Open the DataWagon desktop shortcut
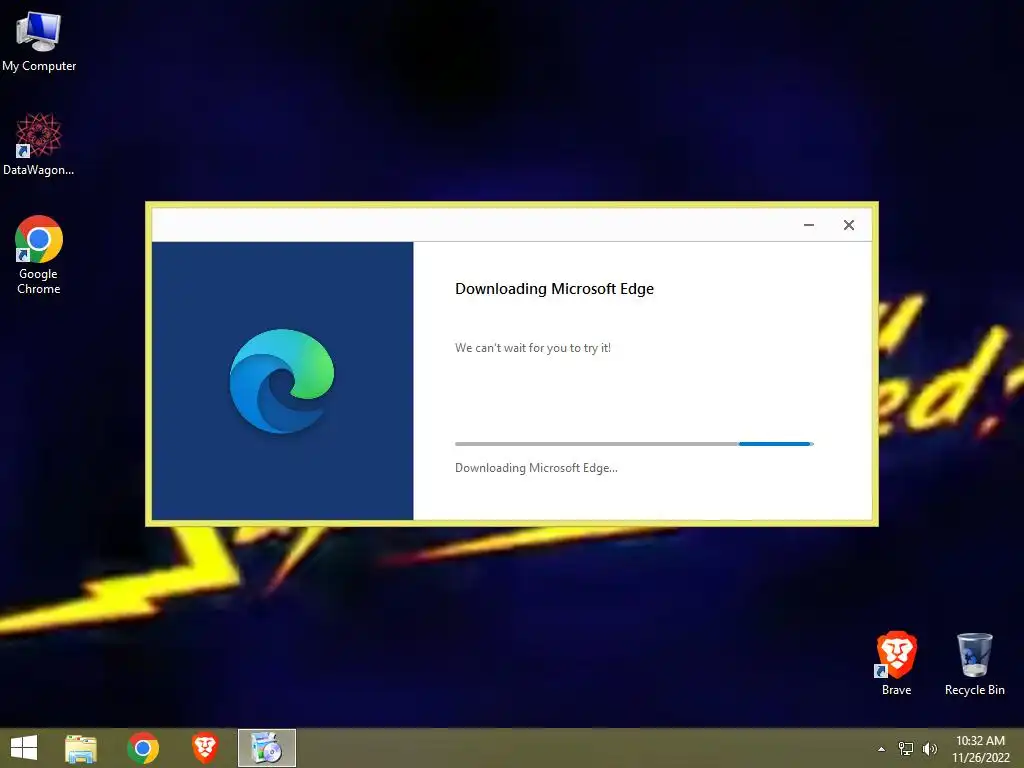The height and width of the screenshot is (768, 1024). click(39, 144)
